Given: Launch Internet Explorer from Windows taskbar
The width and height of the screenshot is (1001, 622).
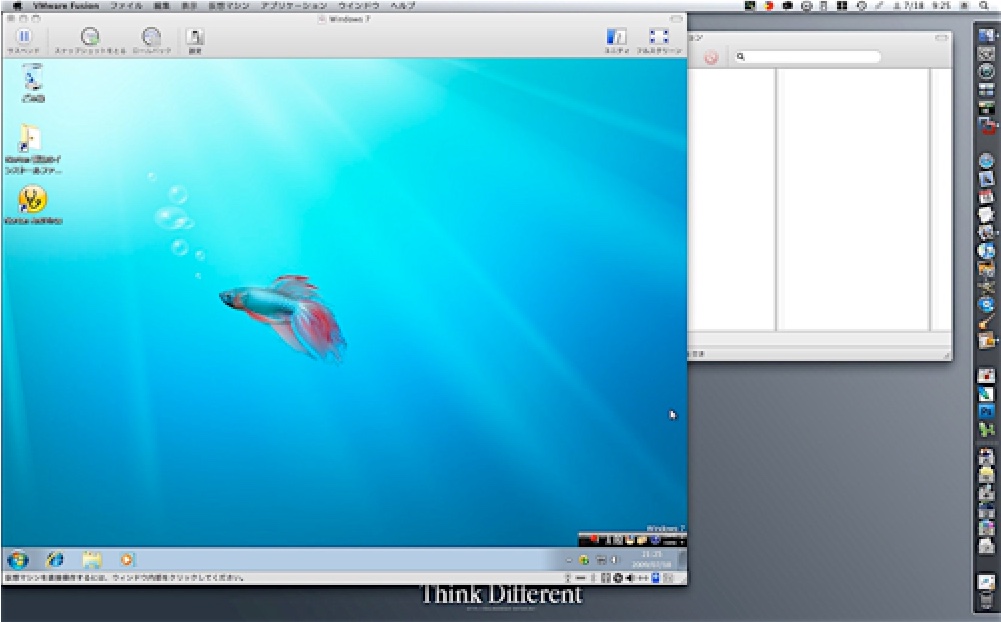Looking at the screenshot, I should point(56,560).
